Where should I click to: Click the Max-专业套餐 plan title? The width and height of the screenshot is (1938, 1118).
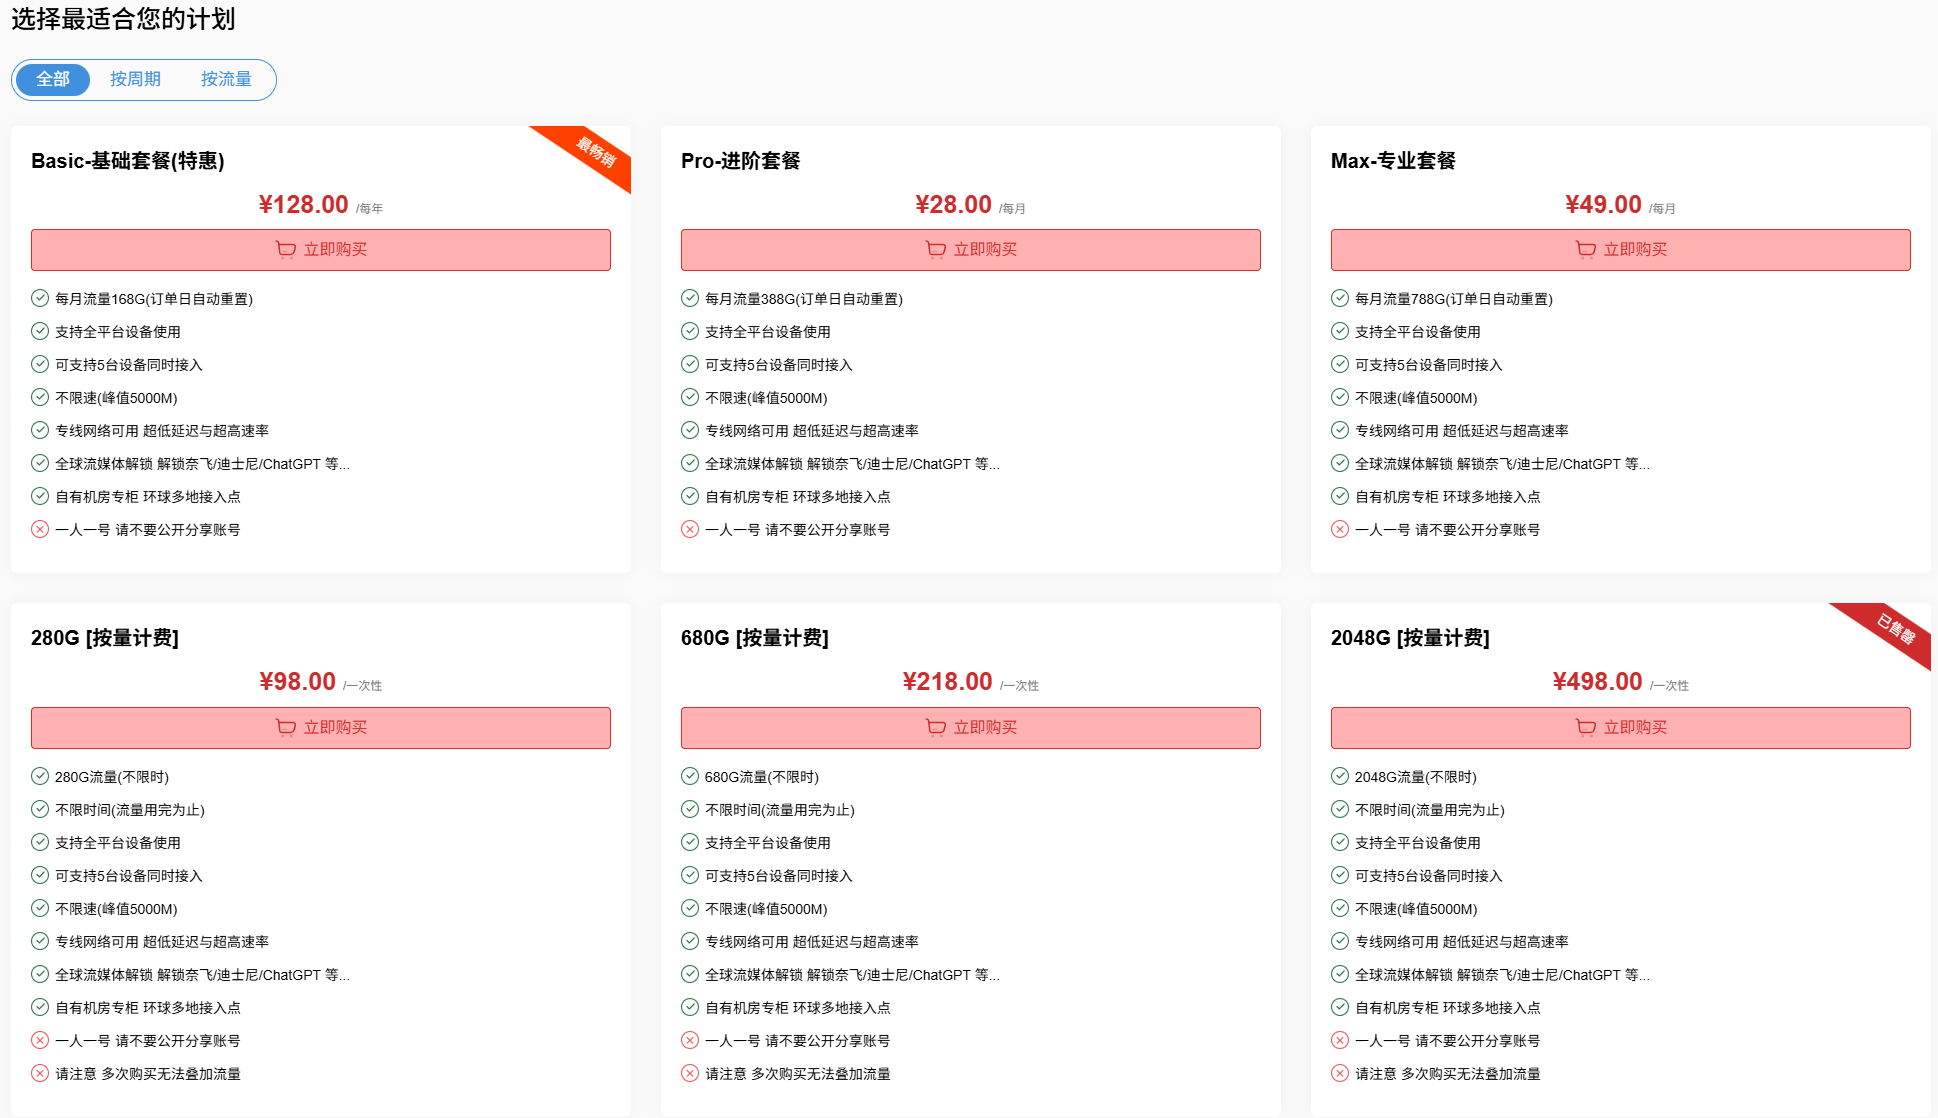1392,161
